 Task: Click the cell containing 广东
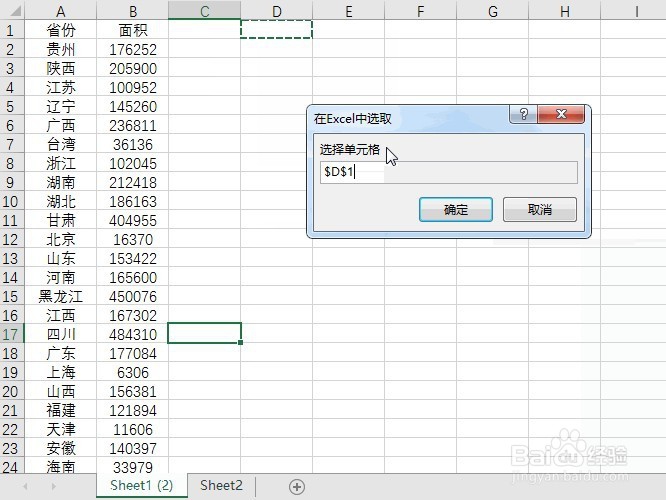pos(61,353)
